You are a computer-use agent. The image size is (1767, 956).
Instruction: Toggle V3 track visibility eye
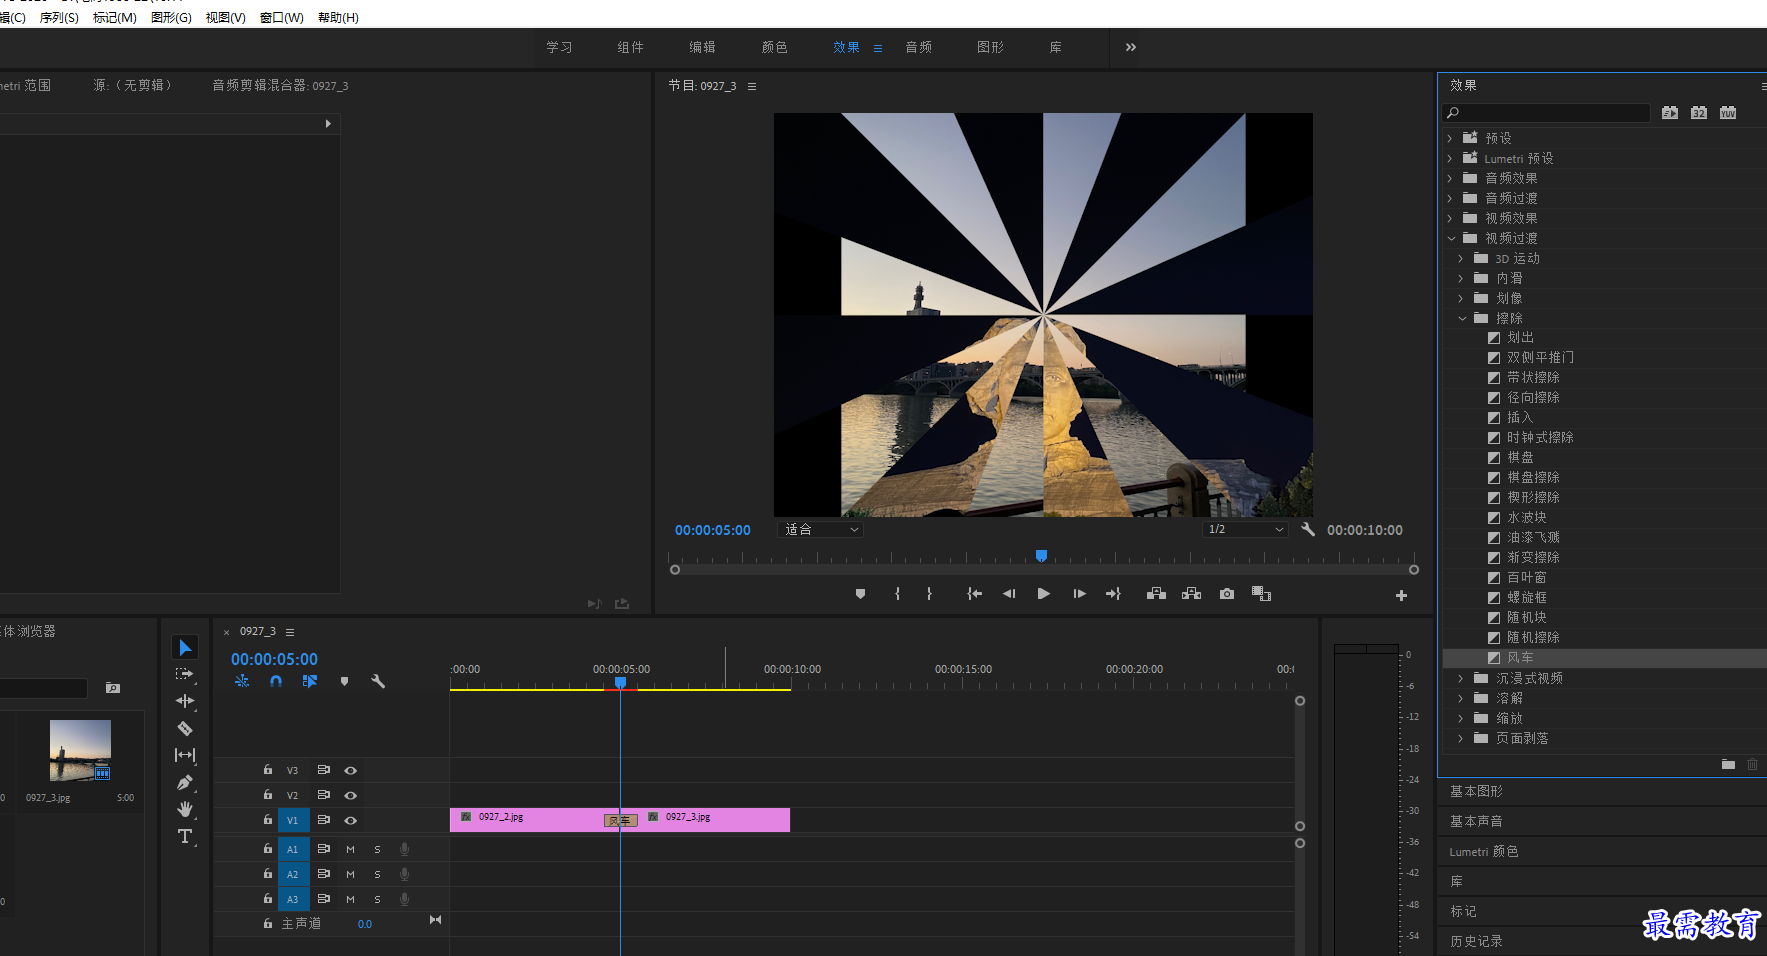(x=350, y=770)
